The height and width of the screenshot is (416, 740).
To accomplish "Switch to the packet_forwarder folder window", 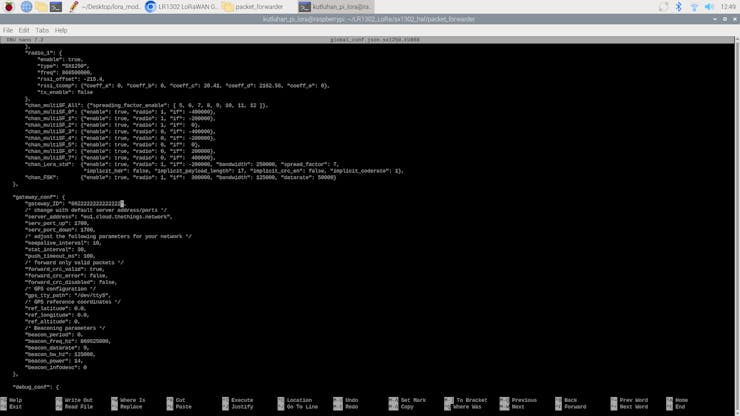I will [x=253, y=7].
